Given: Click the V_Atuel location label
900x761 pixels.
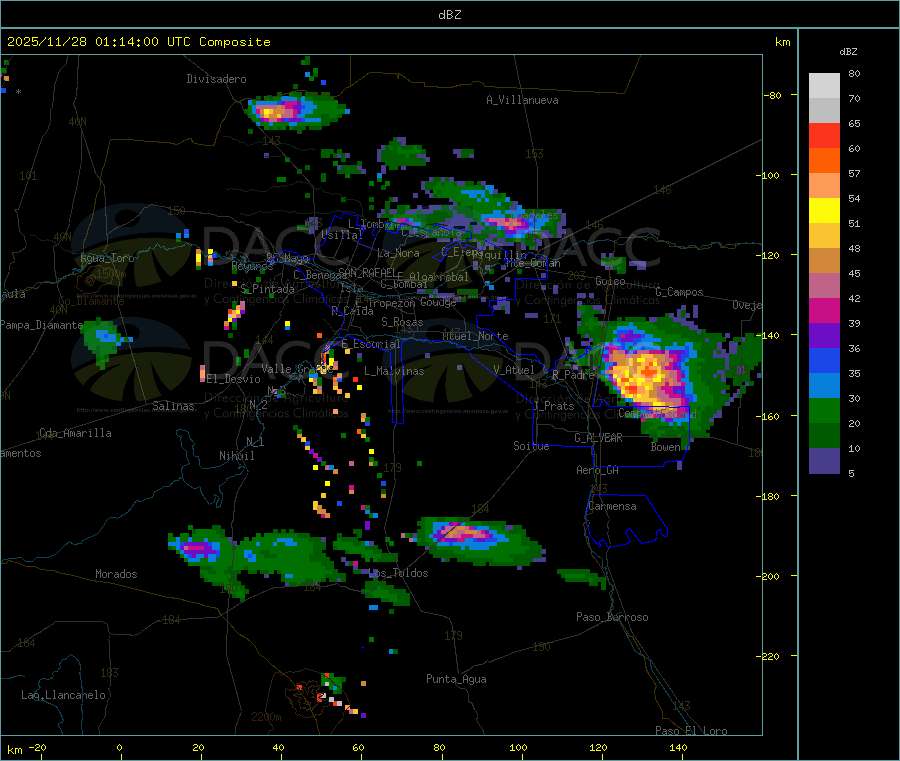Looking at the screenshot, I should [514, 370].
